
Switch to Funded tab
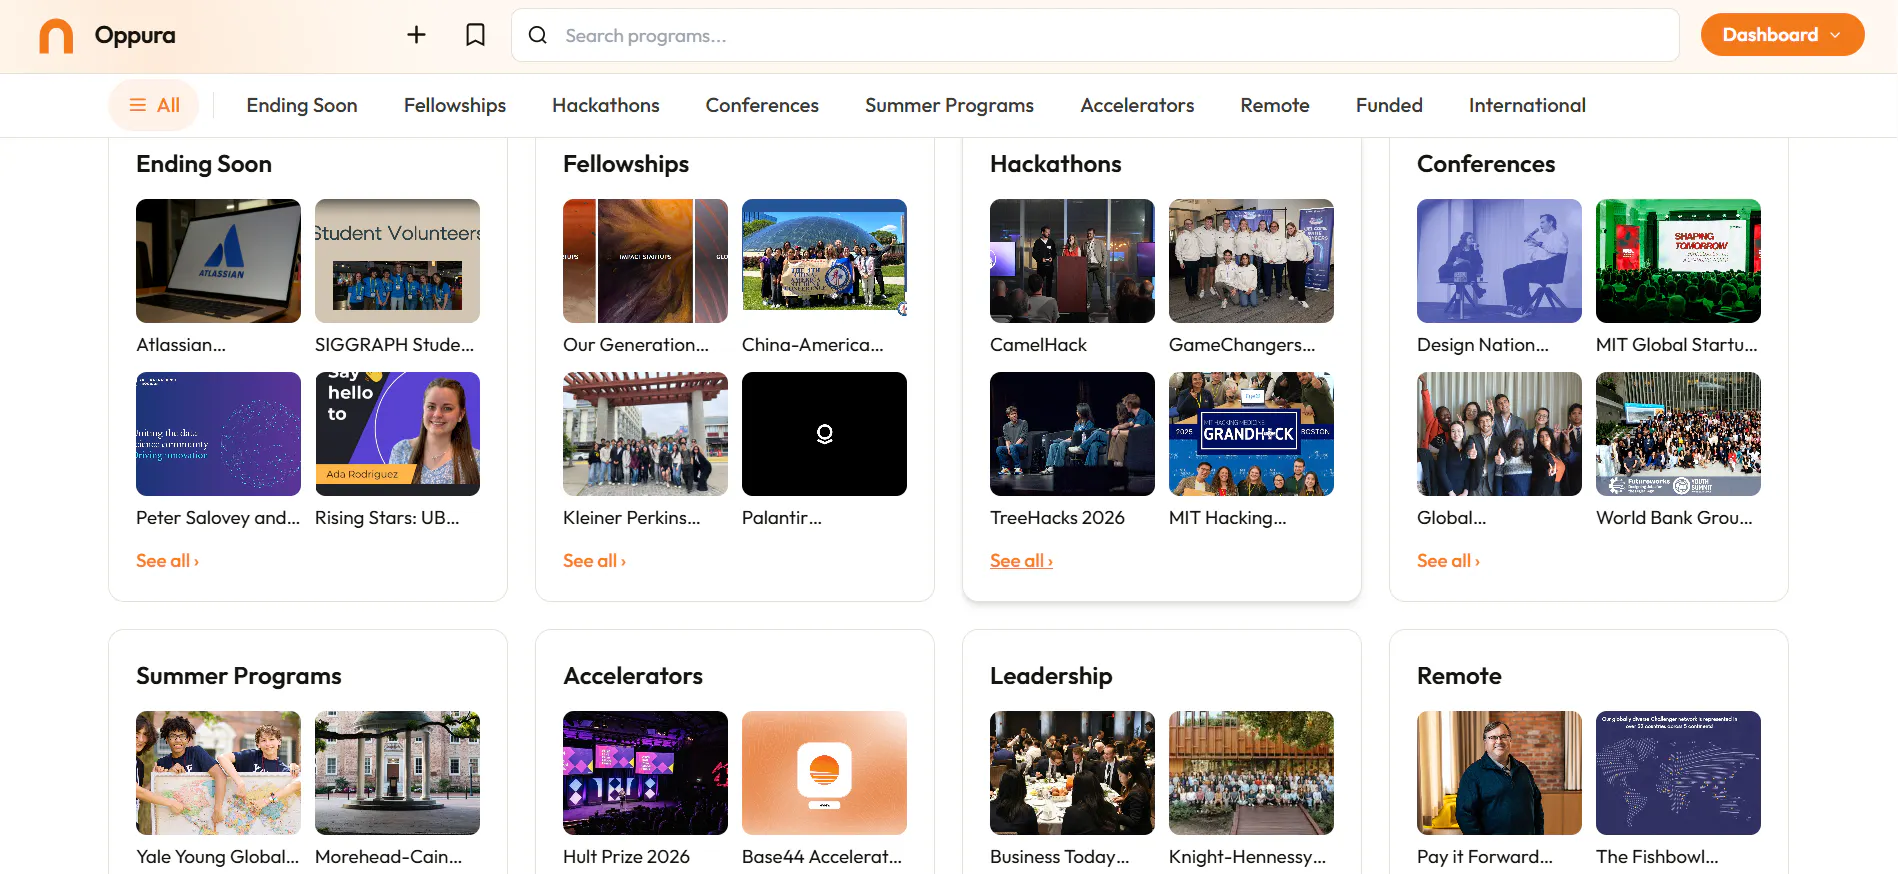point(1389,105)
